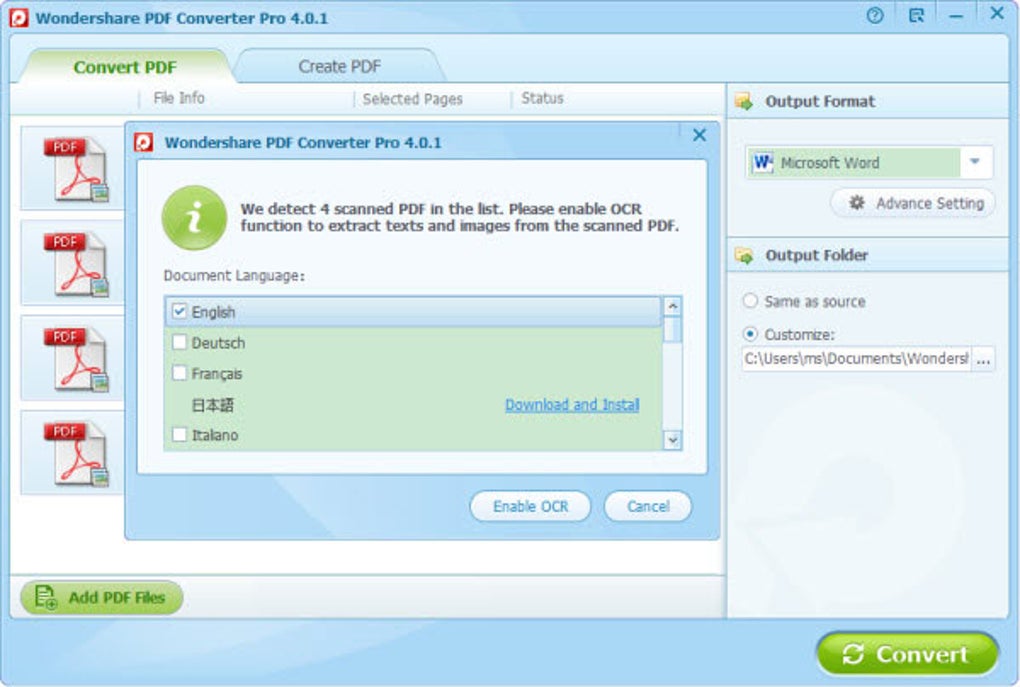Switch to the Convert PDF tab
This screenshot has width=1020, height=687.
125,67
